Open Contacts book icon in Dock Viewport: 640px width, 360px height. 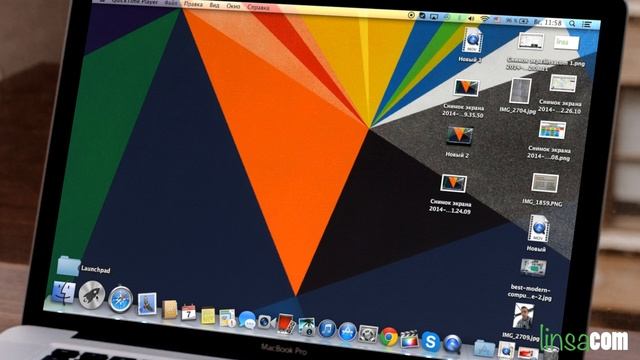tap(169, 310)
